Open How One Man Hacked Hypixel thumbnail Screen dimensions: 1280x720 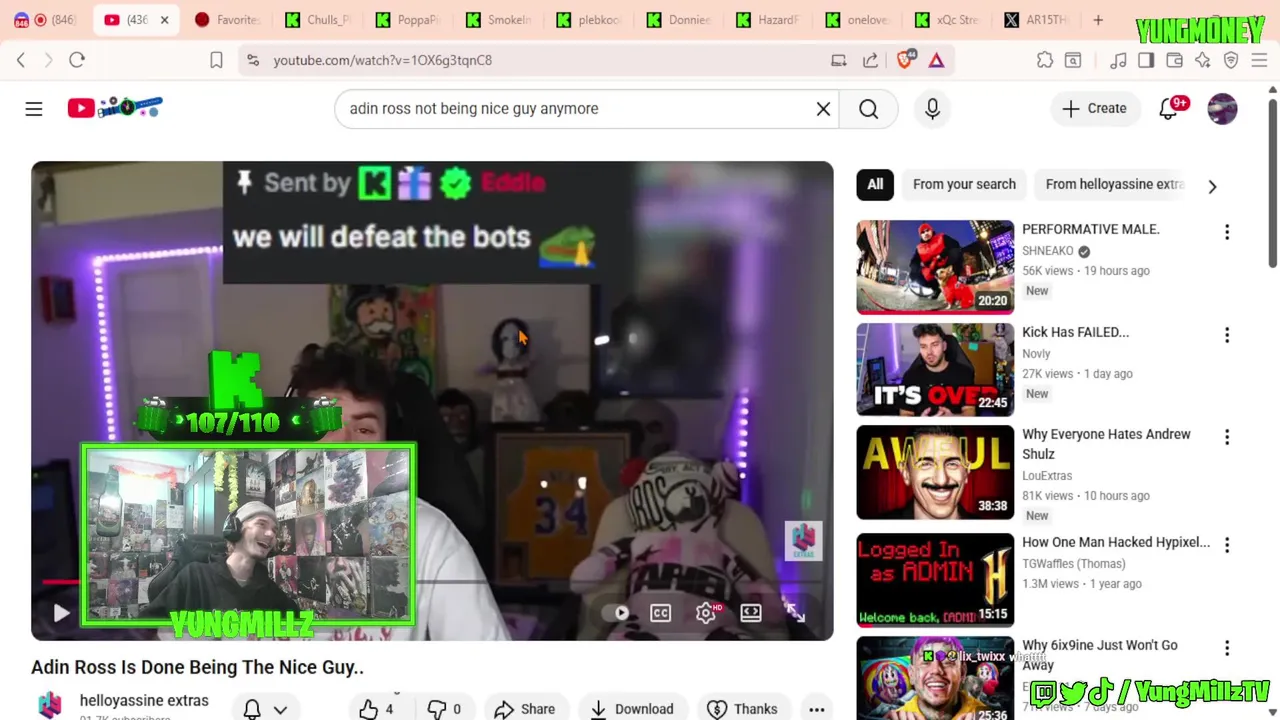pyautogui.click(x=935, y=580)
